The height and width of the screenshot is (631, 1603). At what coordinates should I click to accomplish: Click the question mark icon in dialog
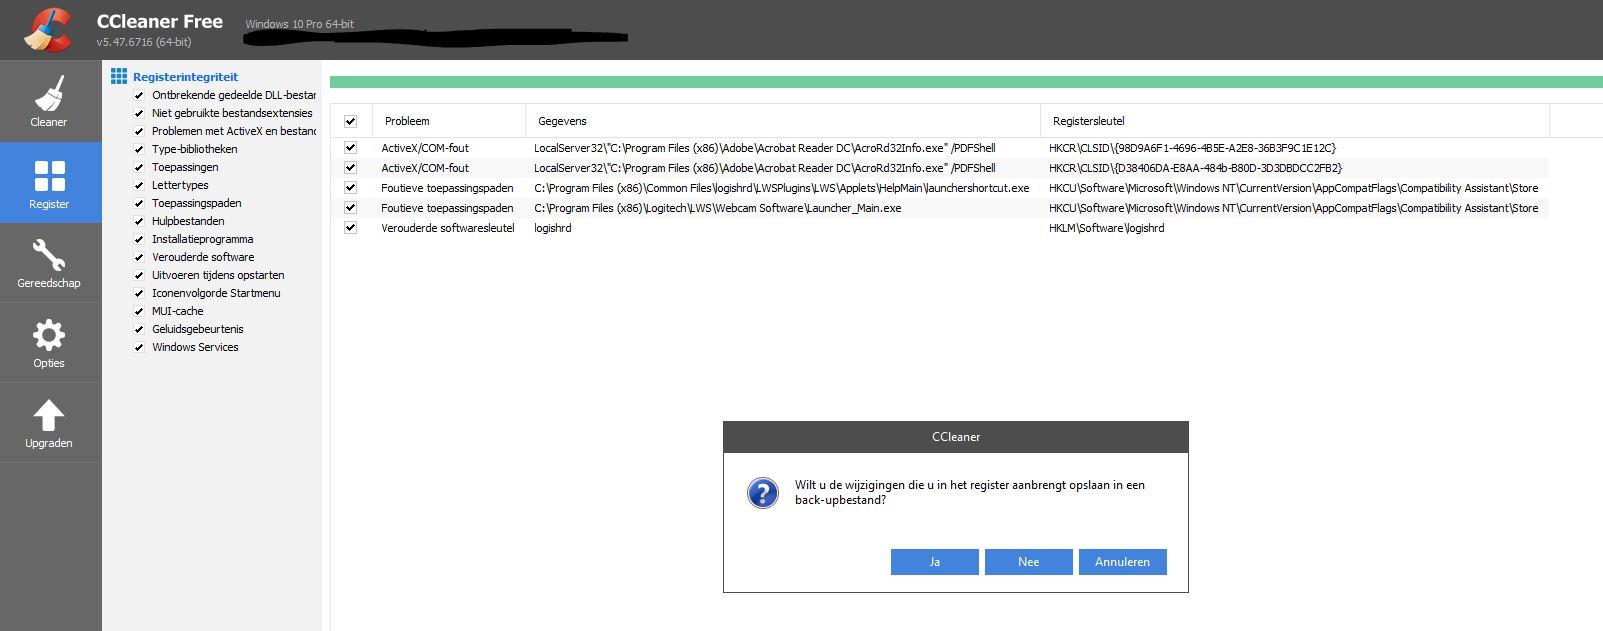pyautogui.click(x=763, y=492)
